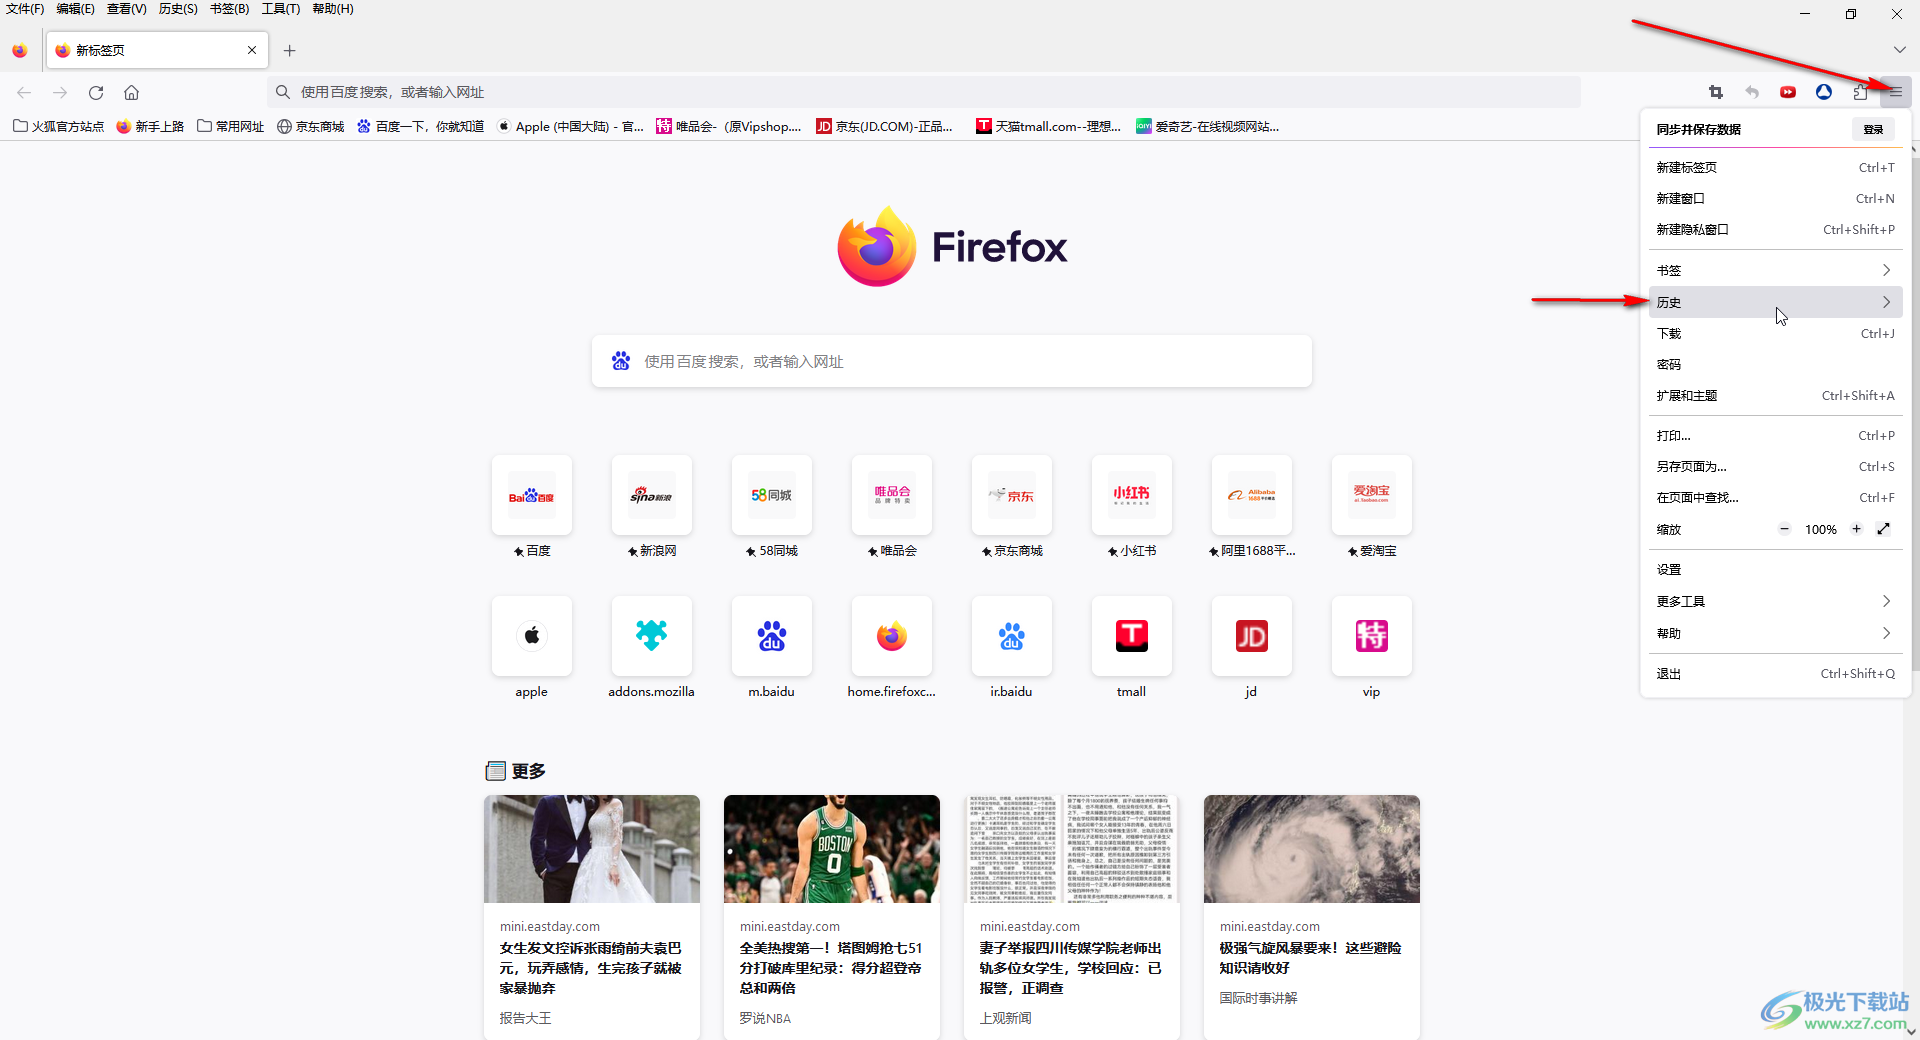
Task: Reset zoom by clicking 100%
Action: tap(1820, 529)
